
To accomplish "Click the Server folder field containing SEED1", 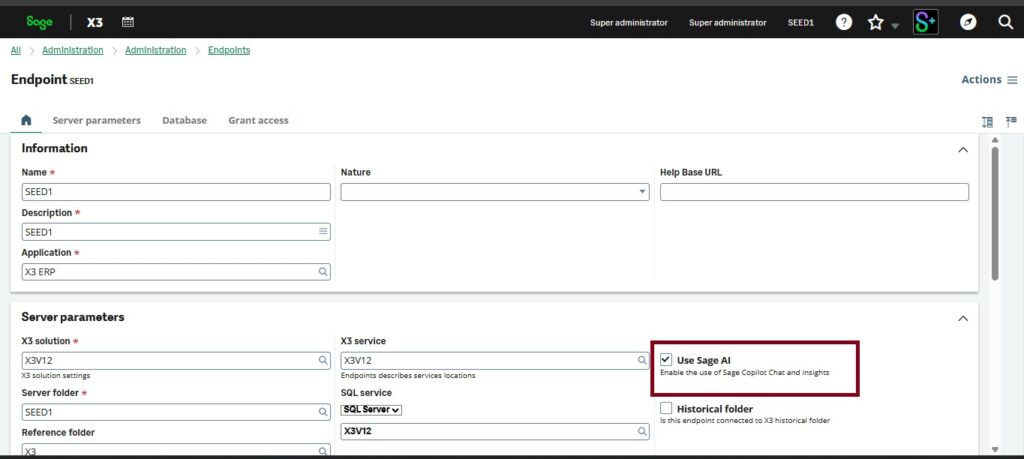I will [x=176, y=412].
